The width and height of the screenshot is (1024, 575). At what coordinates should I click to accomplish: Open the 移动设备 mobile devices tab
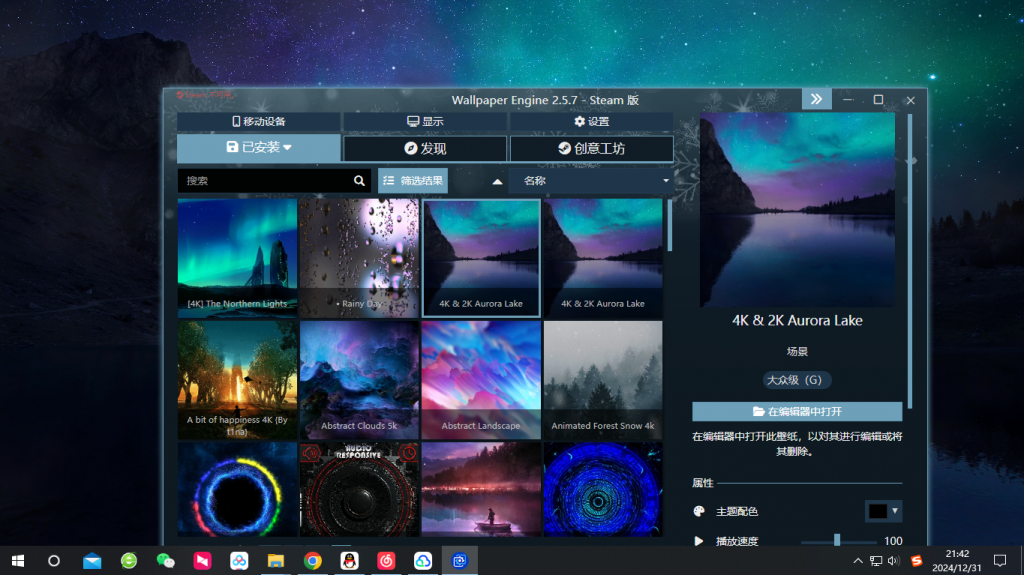tap(259, 122)
